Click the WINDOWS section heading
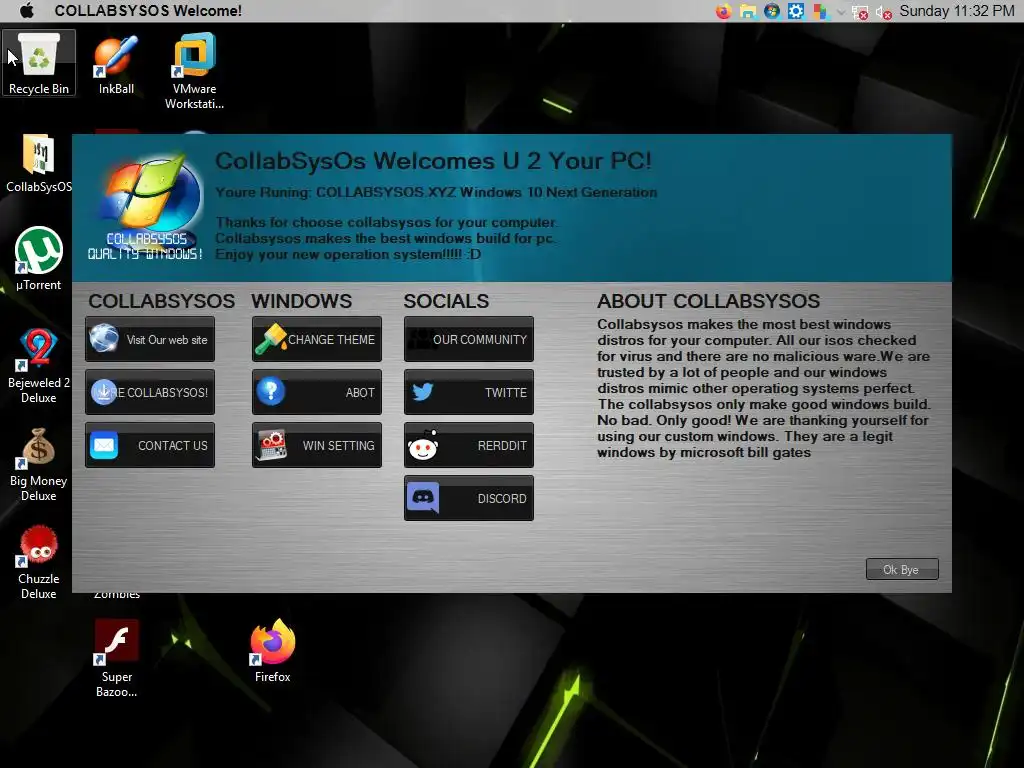The width and height of the screenshot is (1024, 768). tap(302, 301)
